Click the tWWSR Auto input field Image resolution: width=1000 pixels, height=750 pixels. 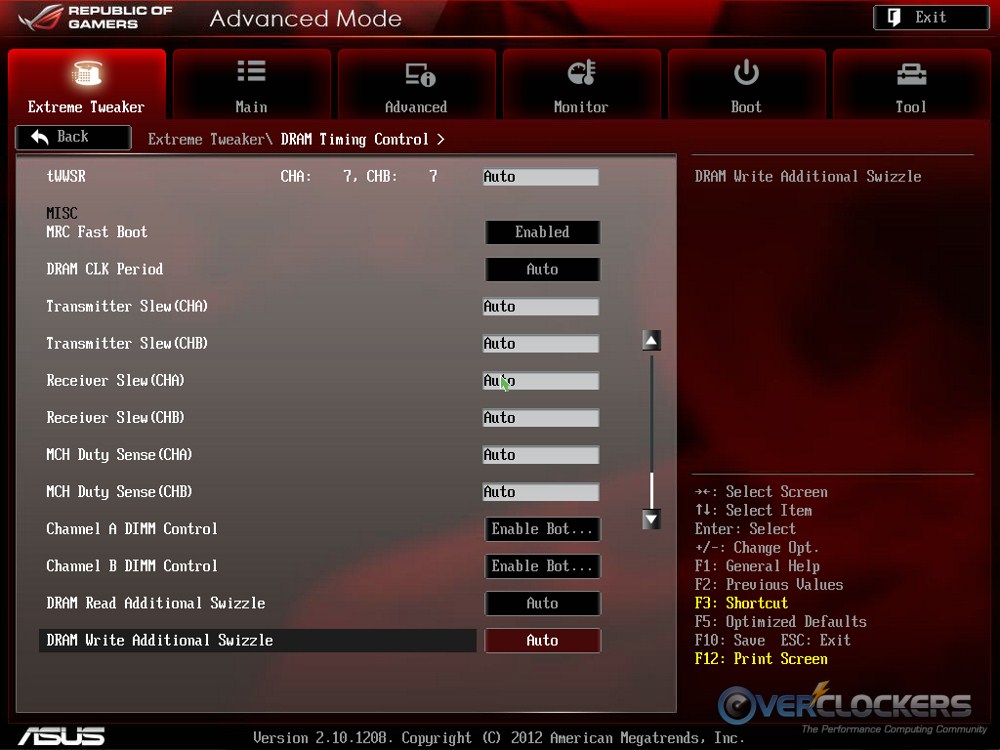(540, 177)
